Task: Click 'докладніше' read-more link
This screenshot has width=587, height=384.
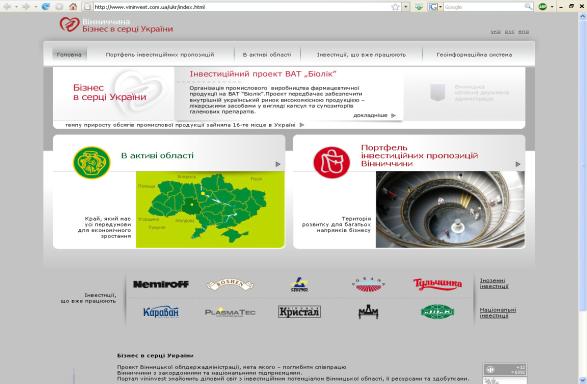Action: [370, 115]
